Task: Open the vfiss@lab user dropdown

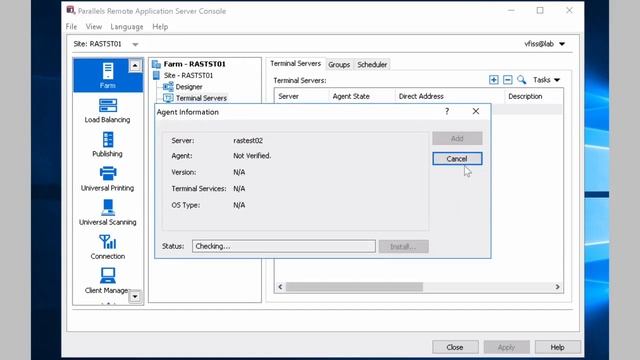Action: click(x=544, y=44)
